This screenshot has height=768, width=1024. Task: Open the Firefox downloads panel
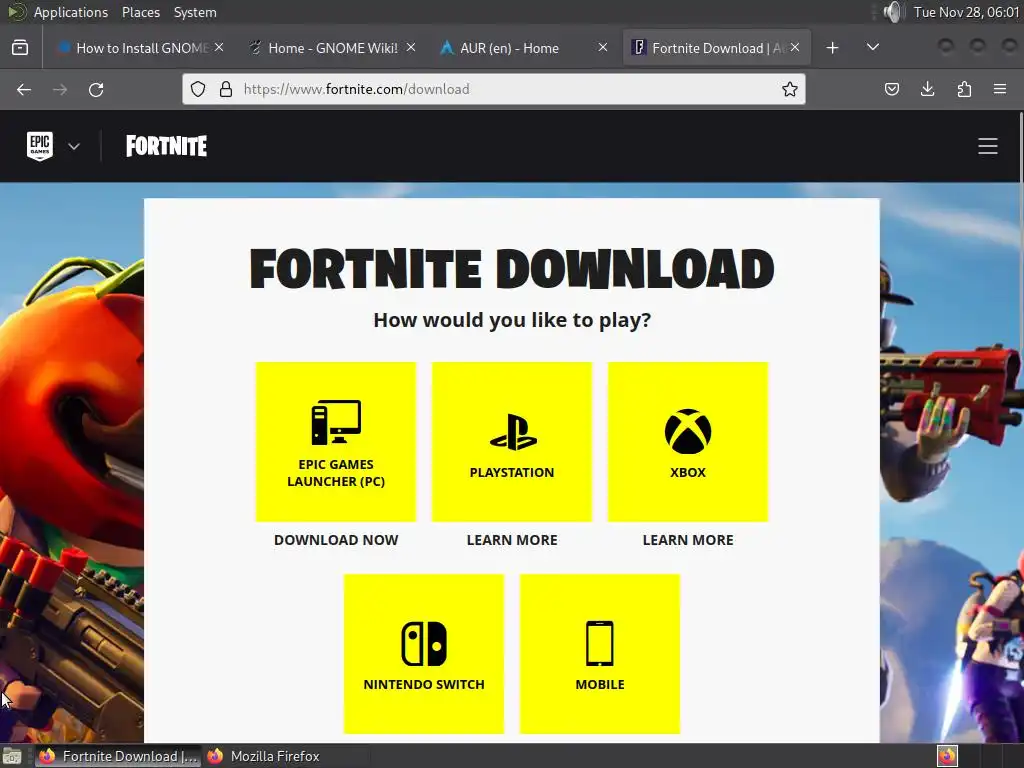click(927, 89)
